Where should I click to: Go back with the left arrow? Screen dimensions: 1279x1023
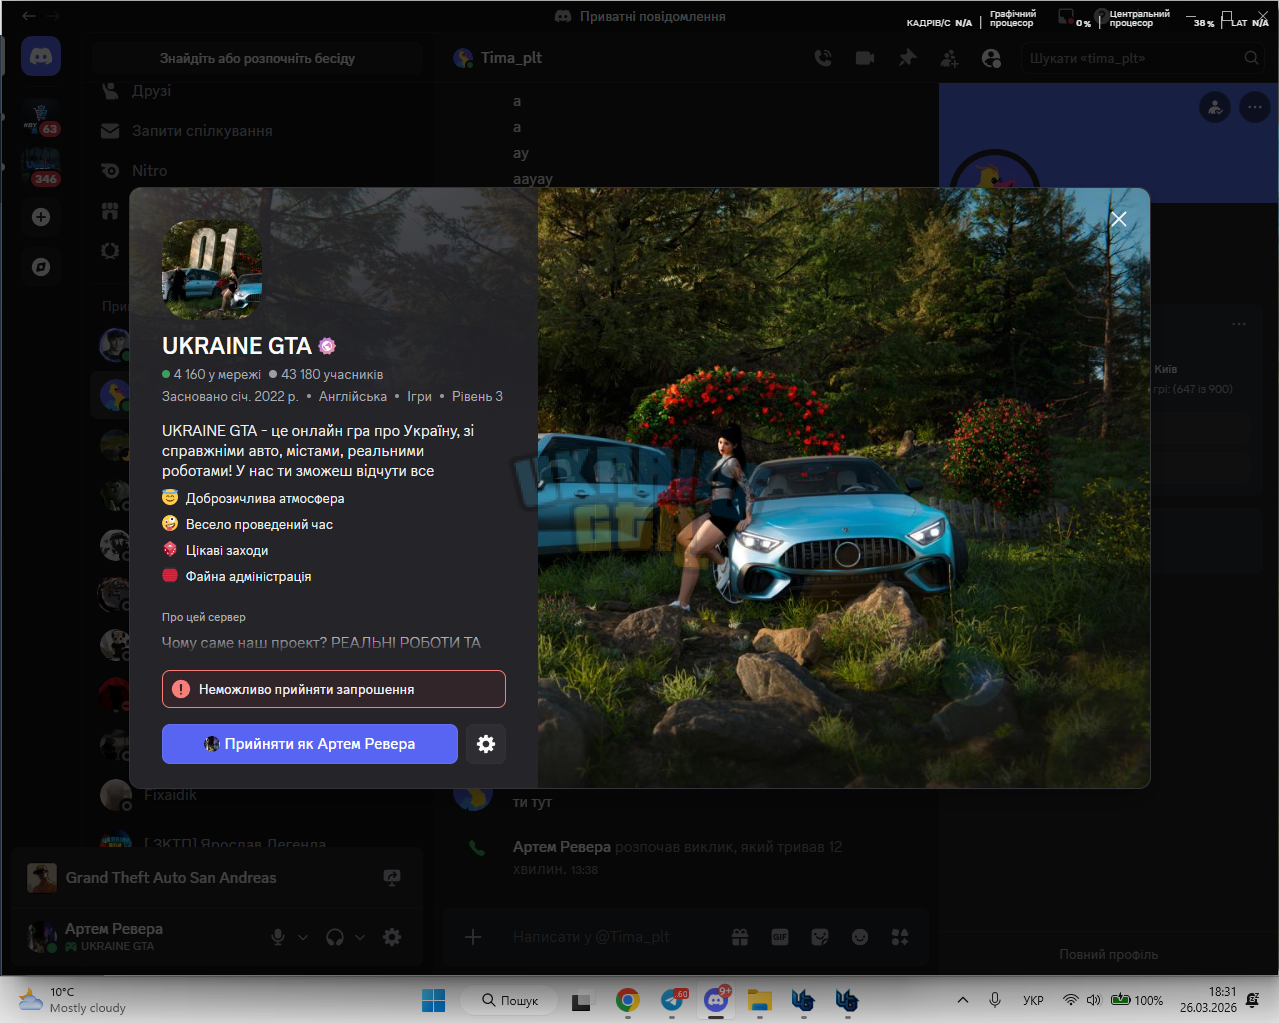tap(29, 16)
